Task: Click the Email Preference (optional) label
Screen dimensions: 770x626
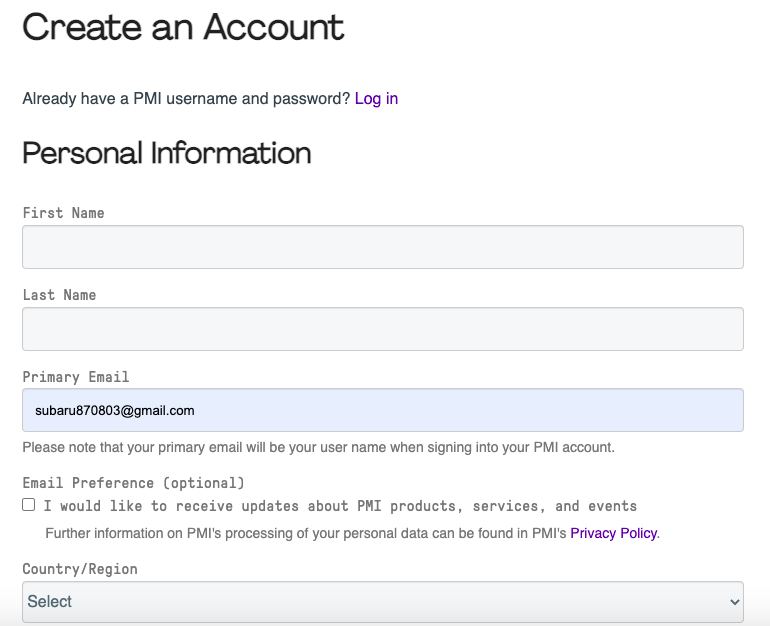Action: pos(134,483)
